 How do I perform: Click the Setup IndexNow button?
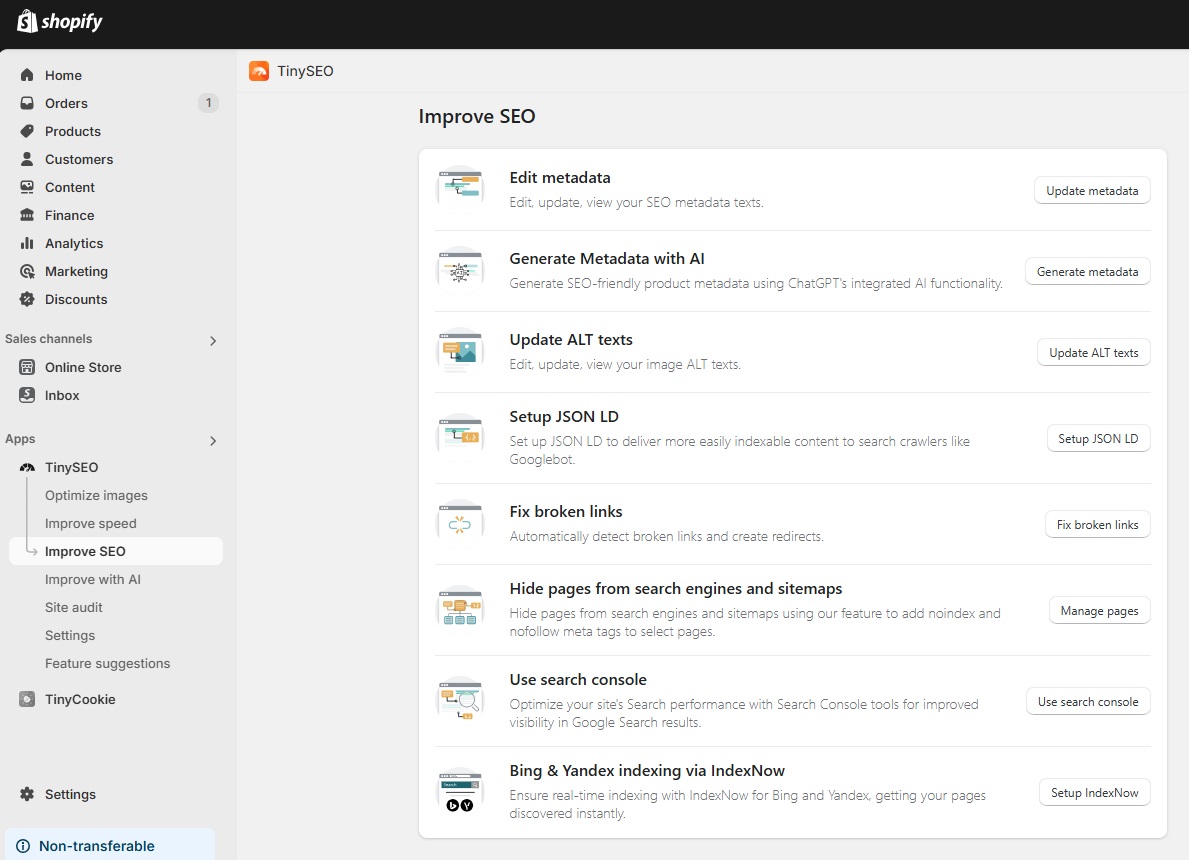click(x=1094, y=792)
